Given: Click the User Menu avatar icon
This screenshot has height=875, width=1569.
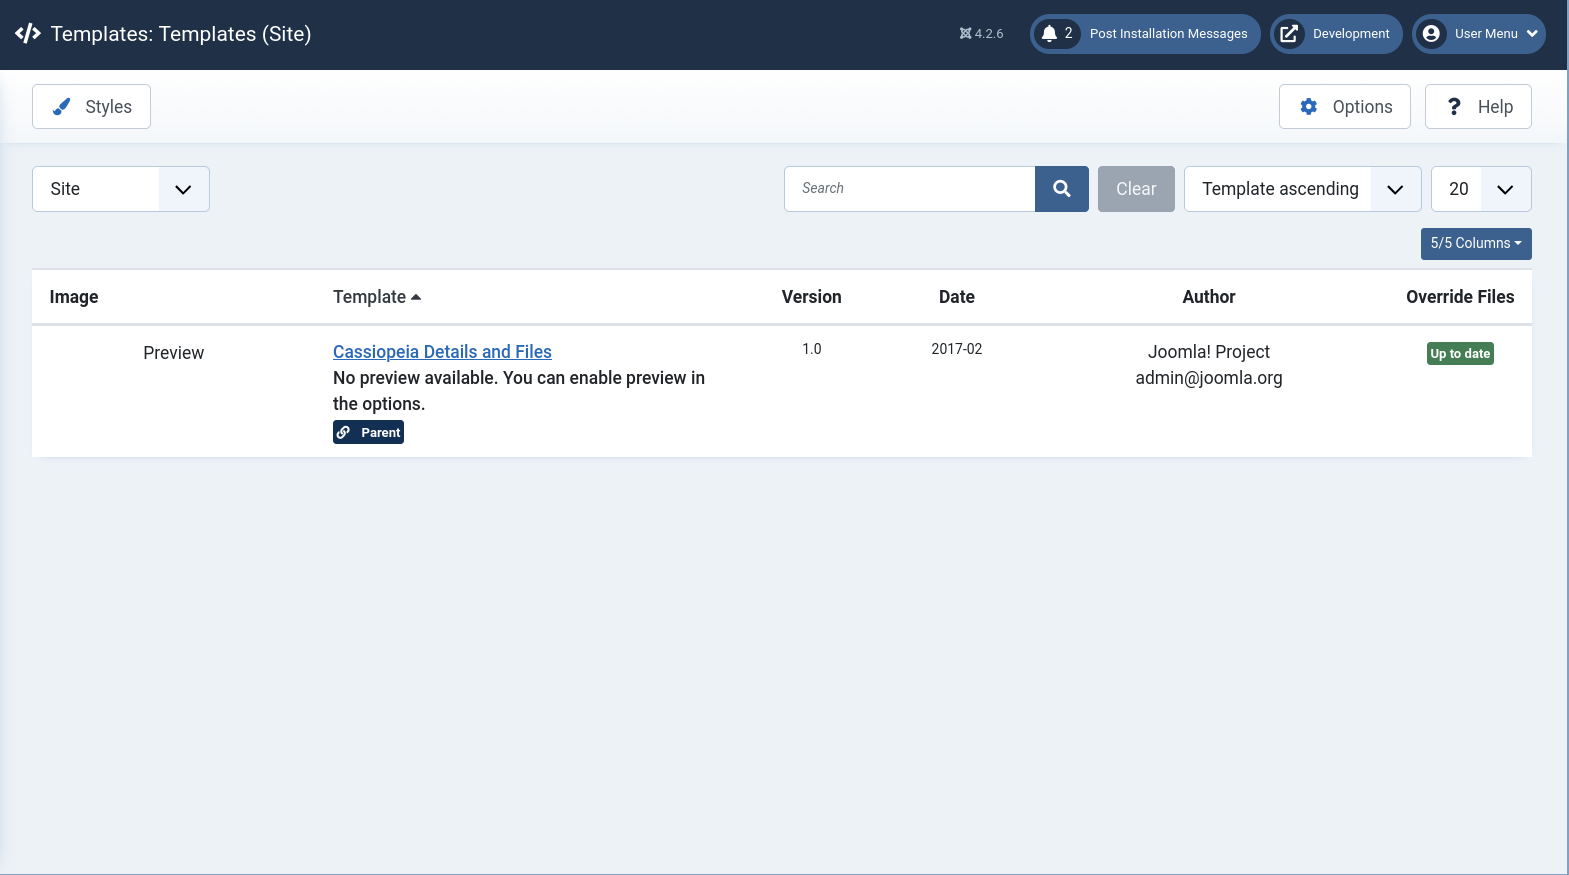Looking at the screenshot, I should [x=1431, y=34].
